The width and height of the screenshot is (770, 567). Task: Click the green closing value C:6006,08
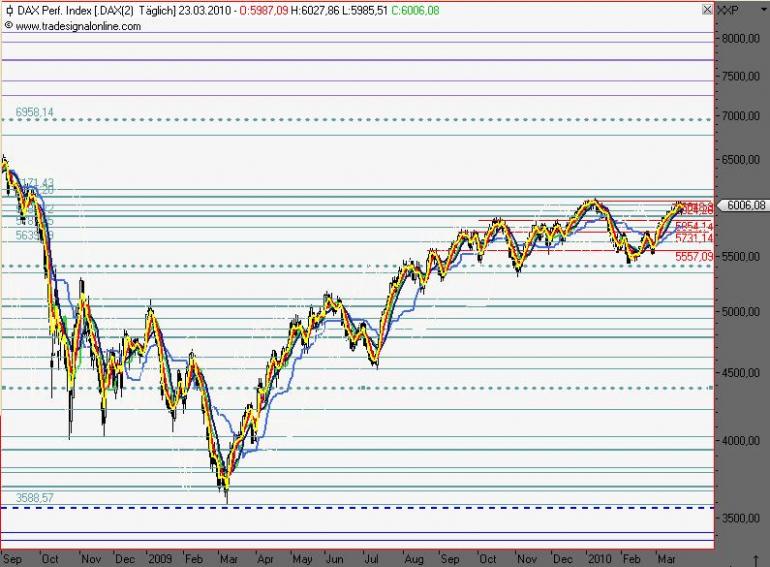coord(415,11)
